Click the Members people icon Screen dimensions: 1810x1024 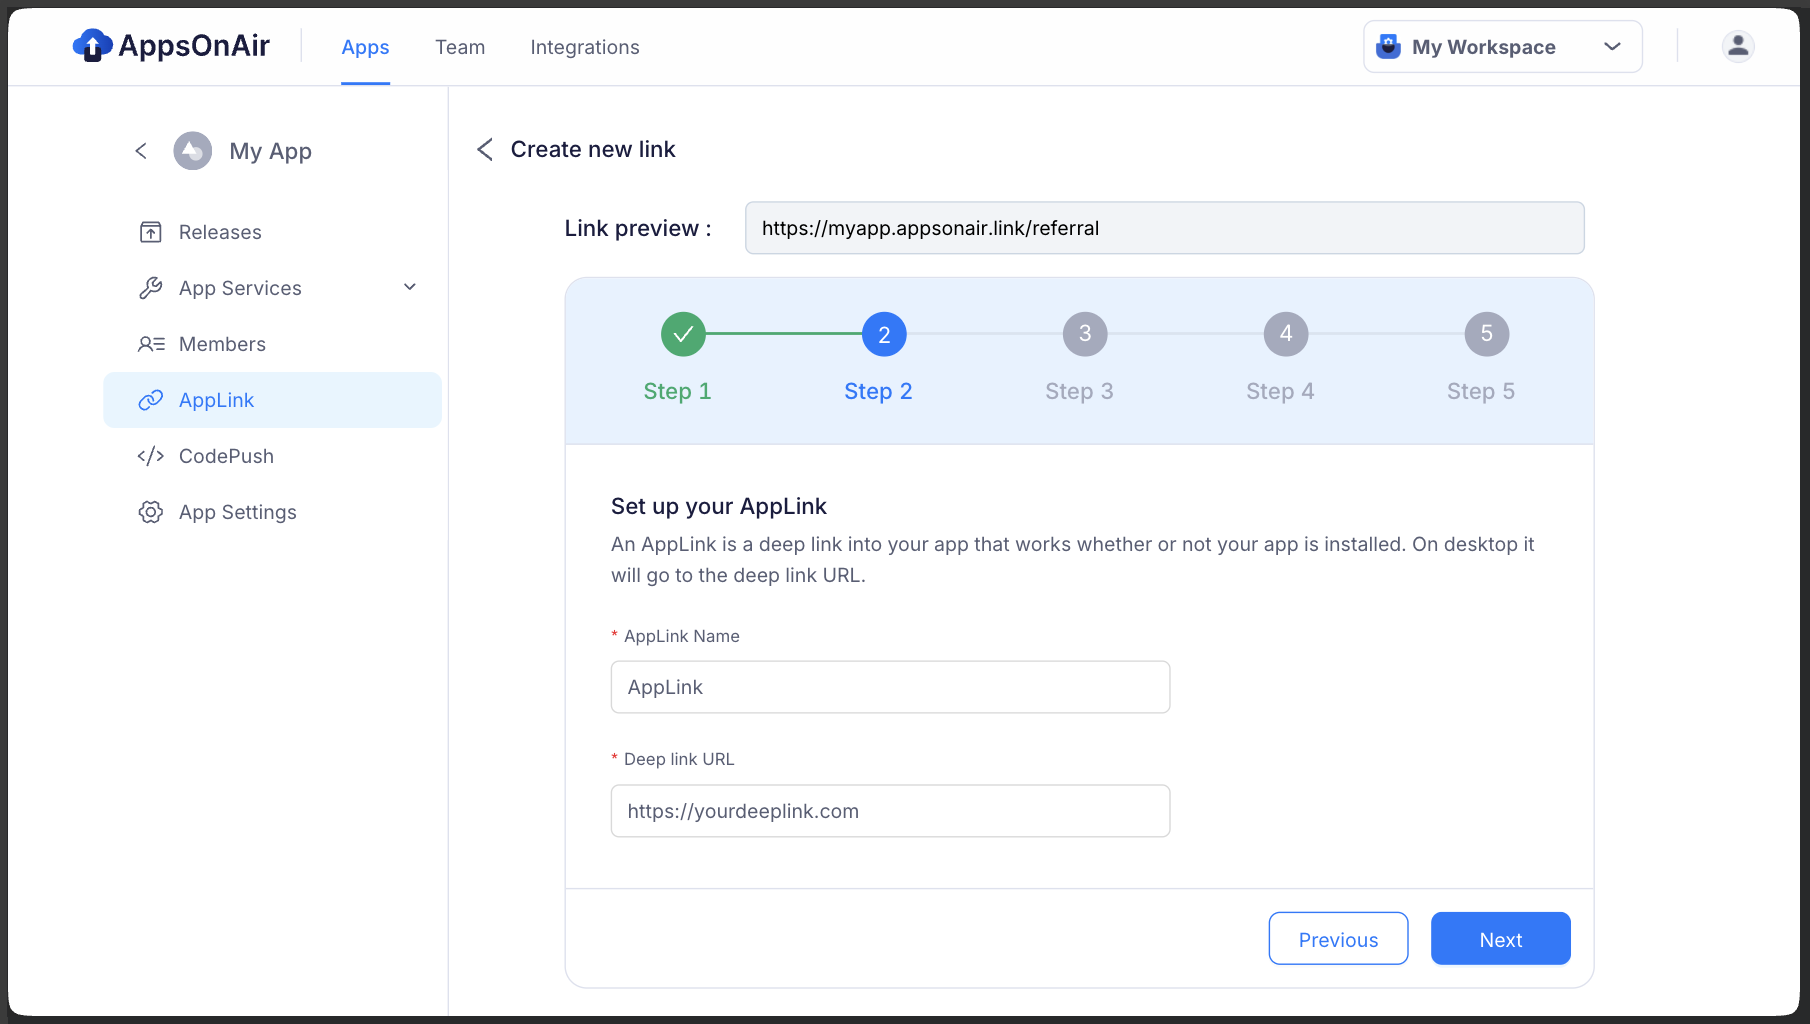(x=151, y=344)
